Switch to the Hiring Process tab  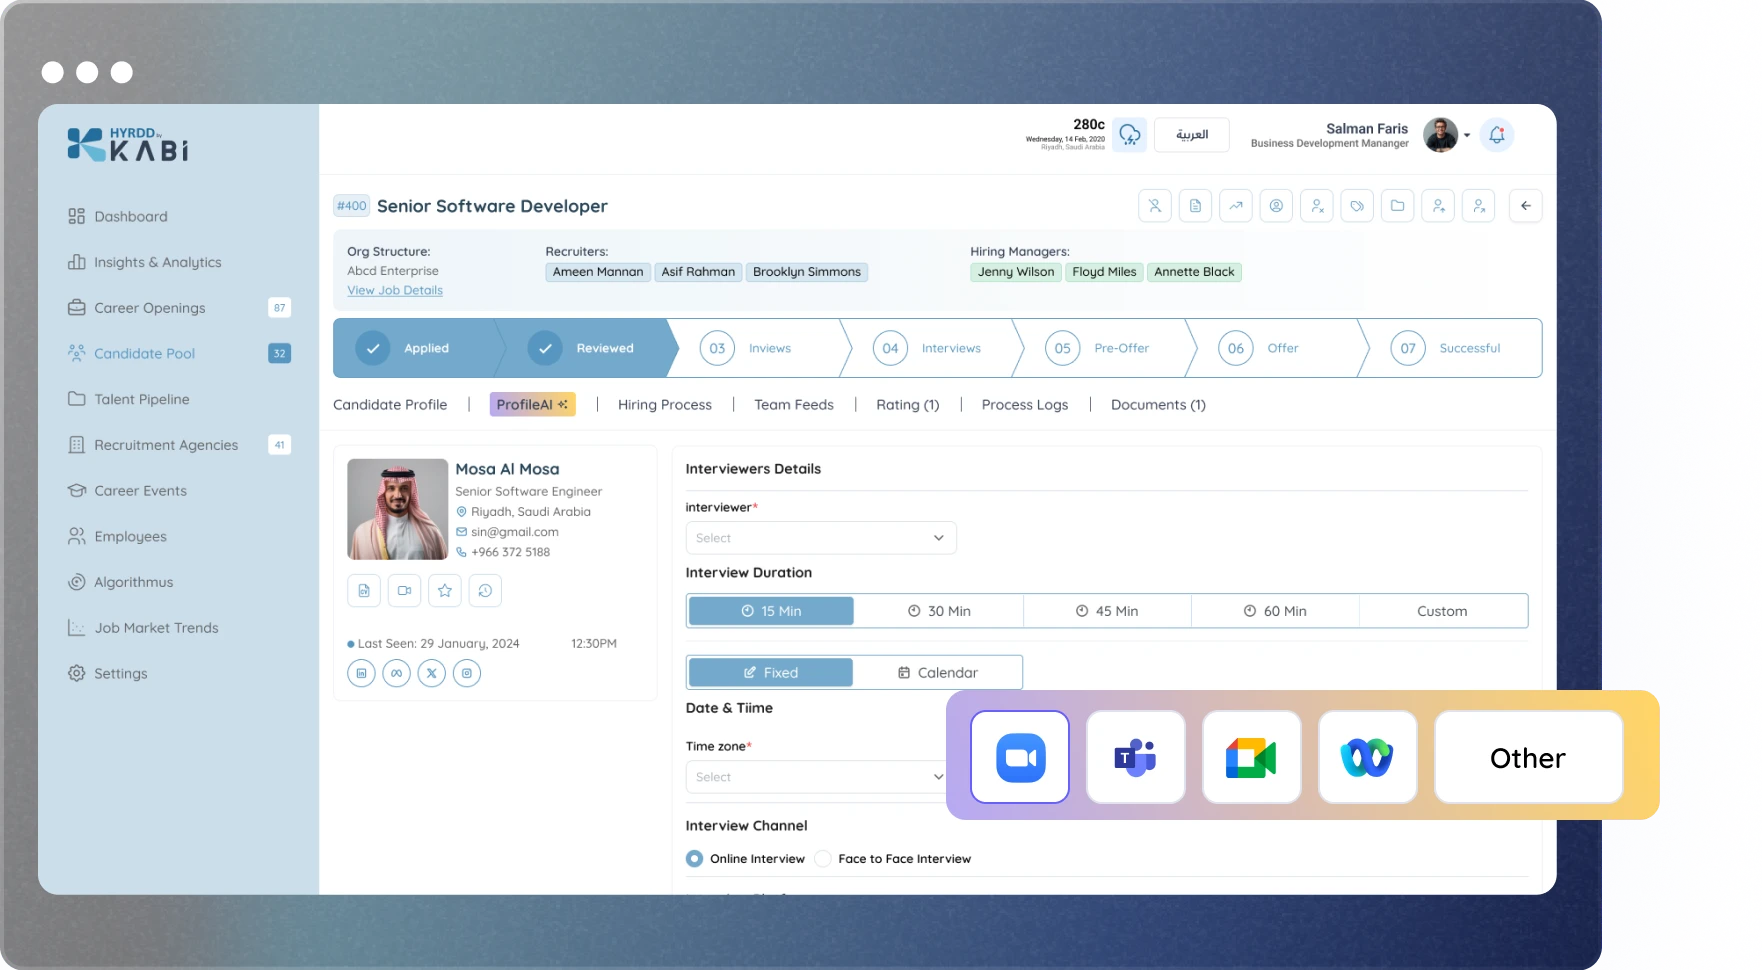(664, 405)
